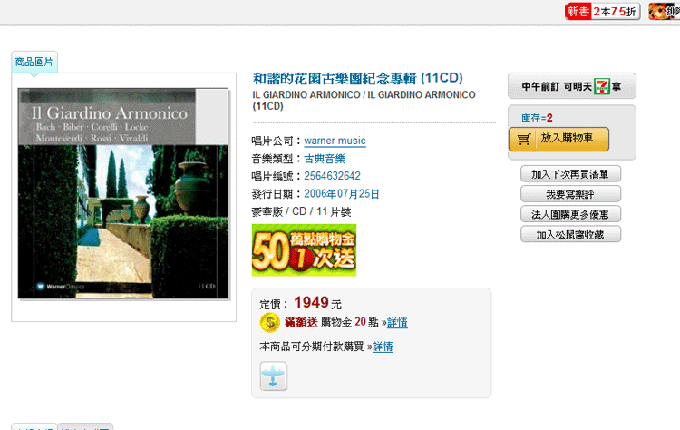
Task: Open the 50萬點購物金 promotion banner
Action: [304, 250]
